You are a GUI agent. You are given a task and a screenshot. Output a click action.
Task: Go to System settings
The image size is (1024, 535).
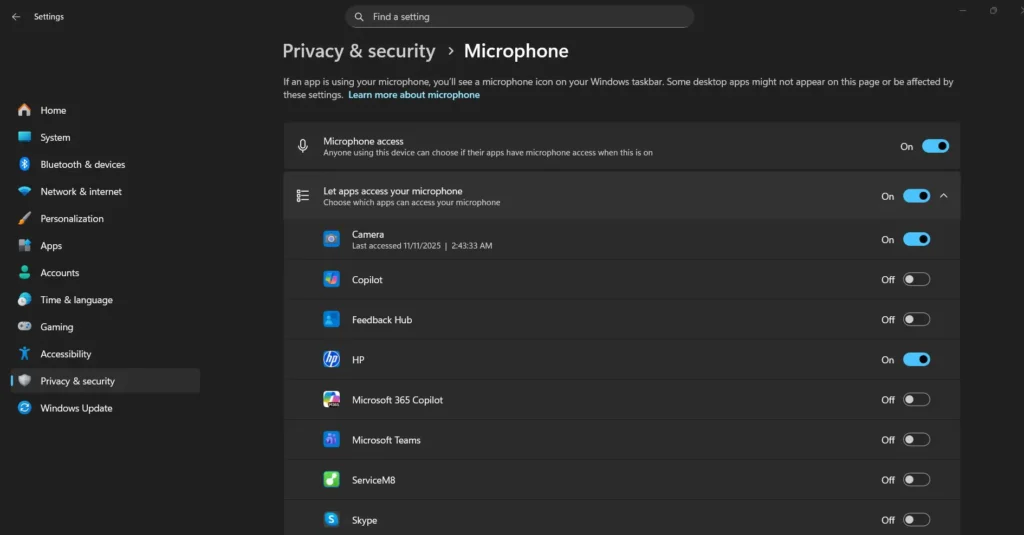click(106, 137)
